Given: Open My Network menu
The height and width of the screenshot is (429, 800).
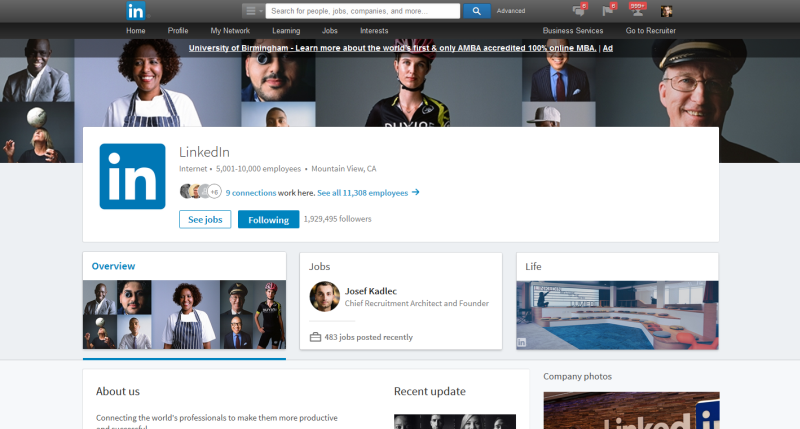Looking at the screenshot, I should click(230, 31).
